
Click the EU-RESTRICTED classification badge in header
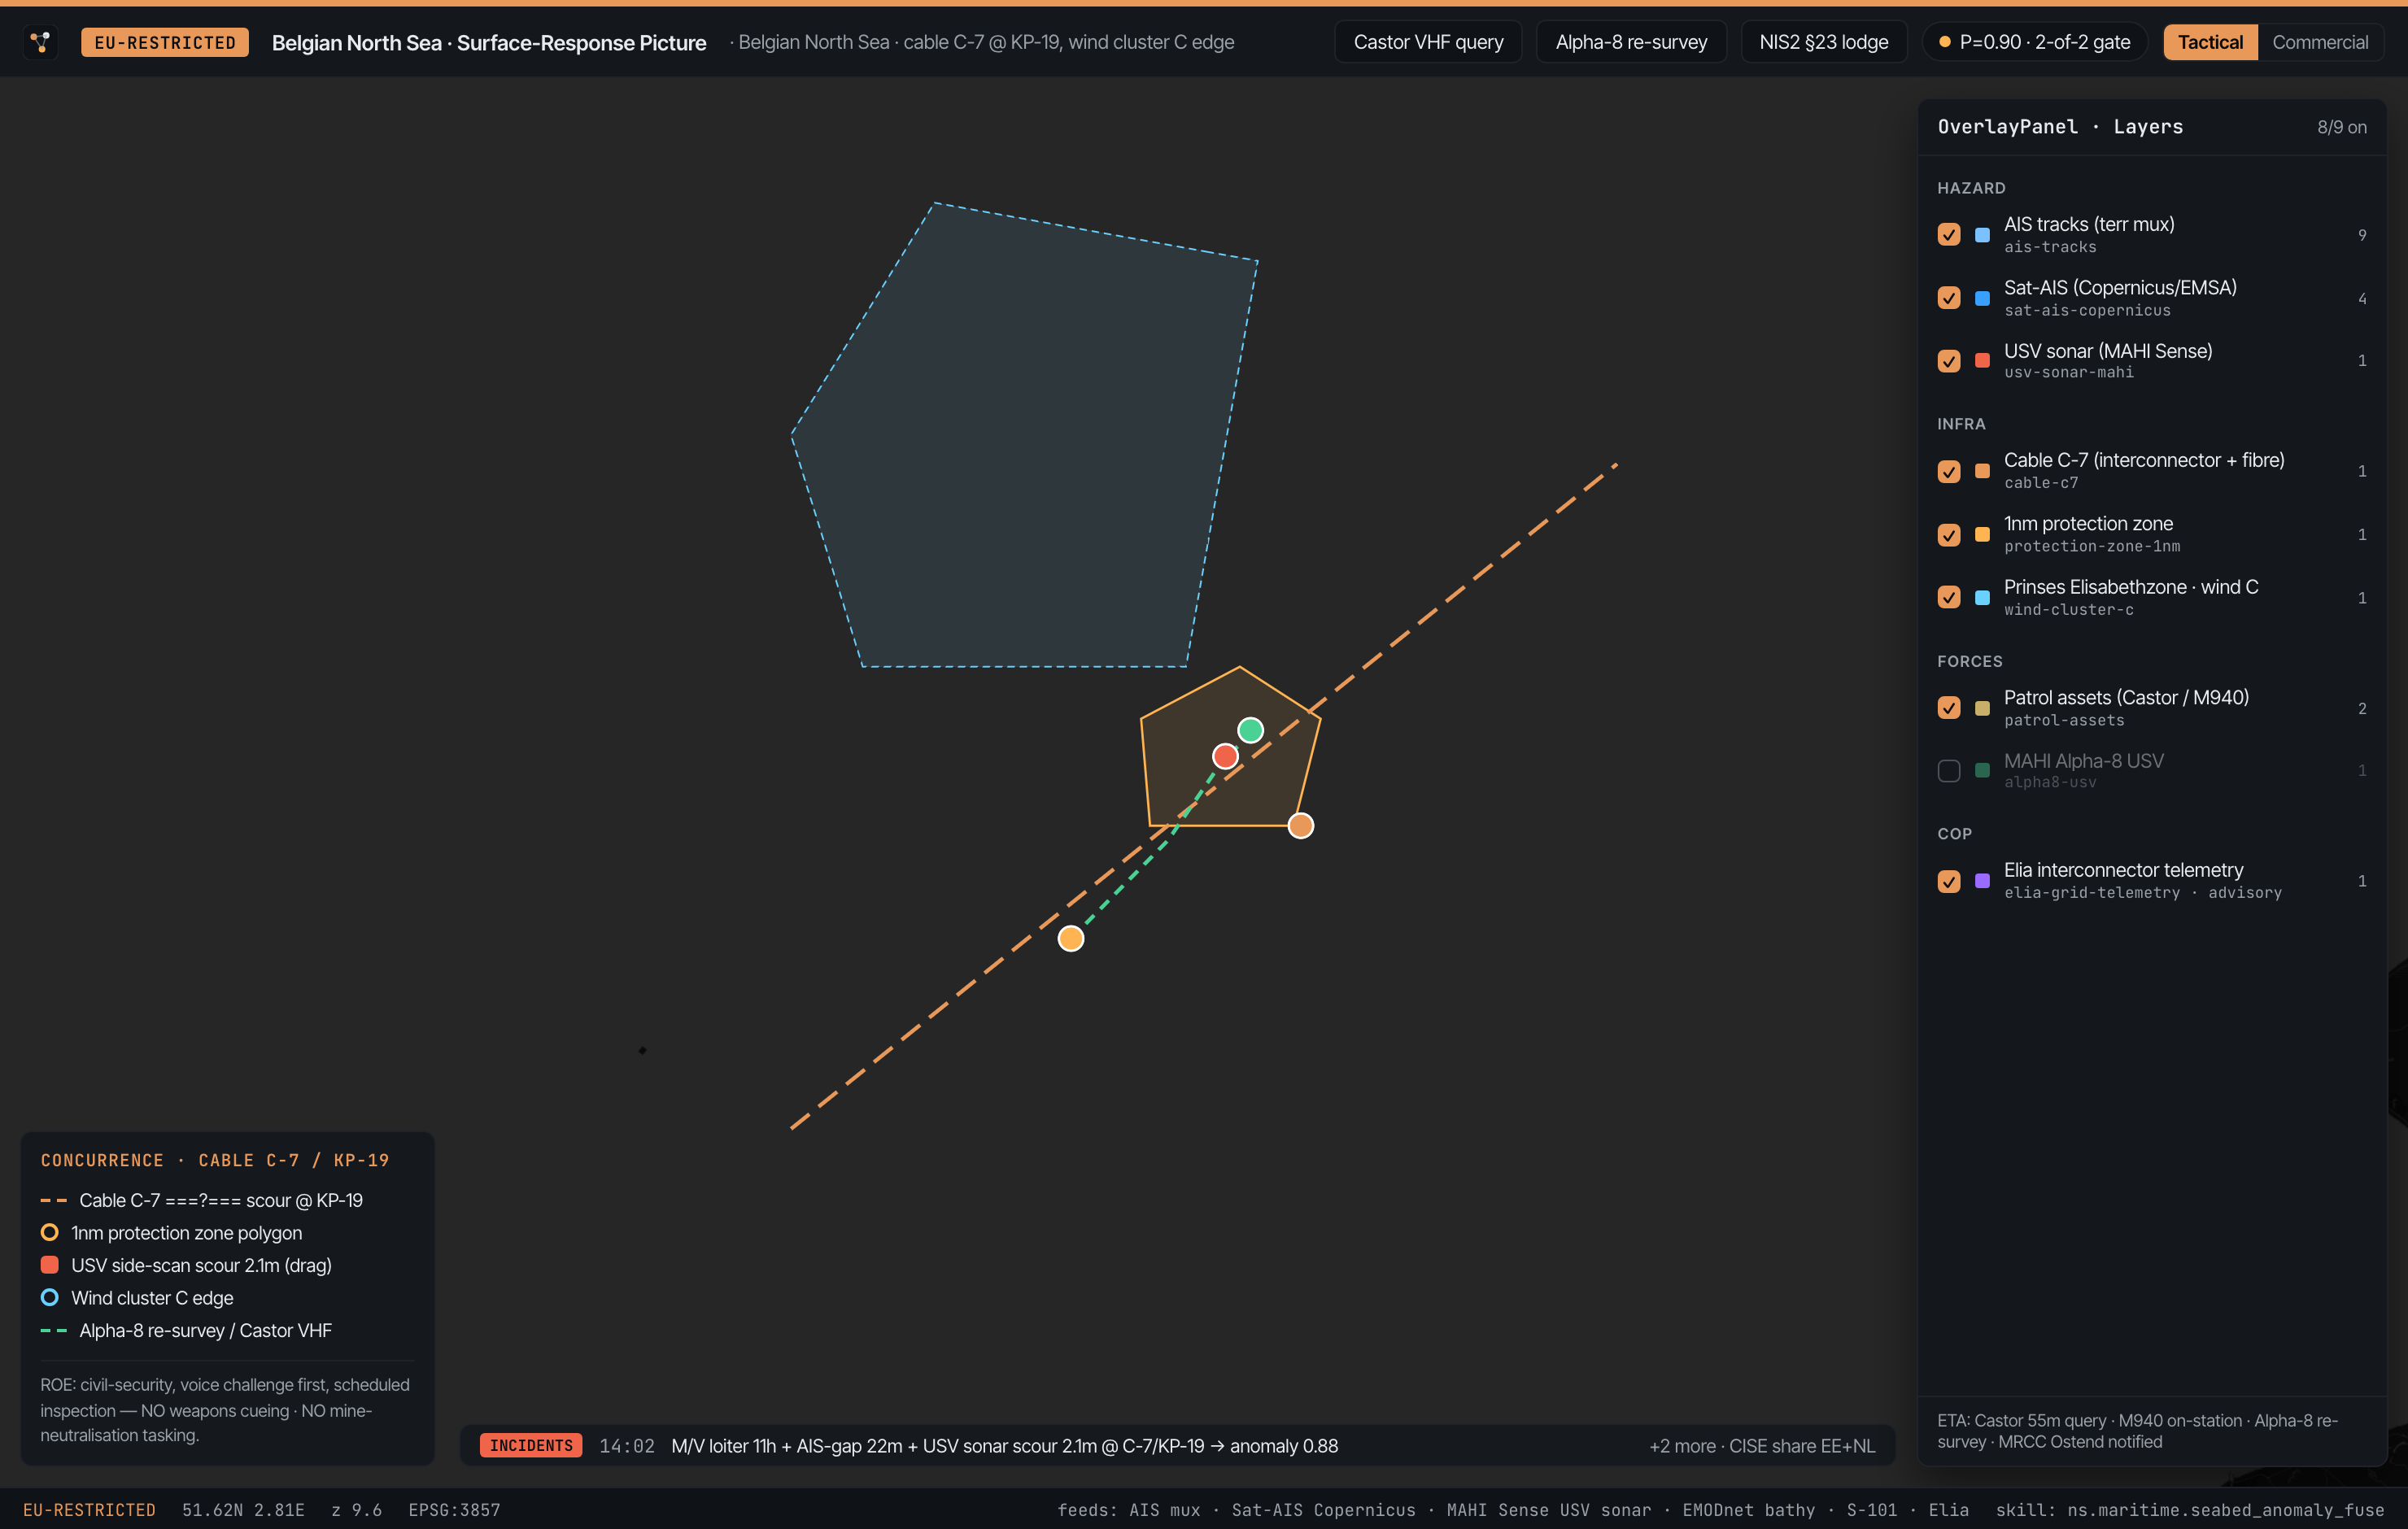(165, 42)
